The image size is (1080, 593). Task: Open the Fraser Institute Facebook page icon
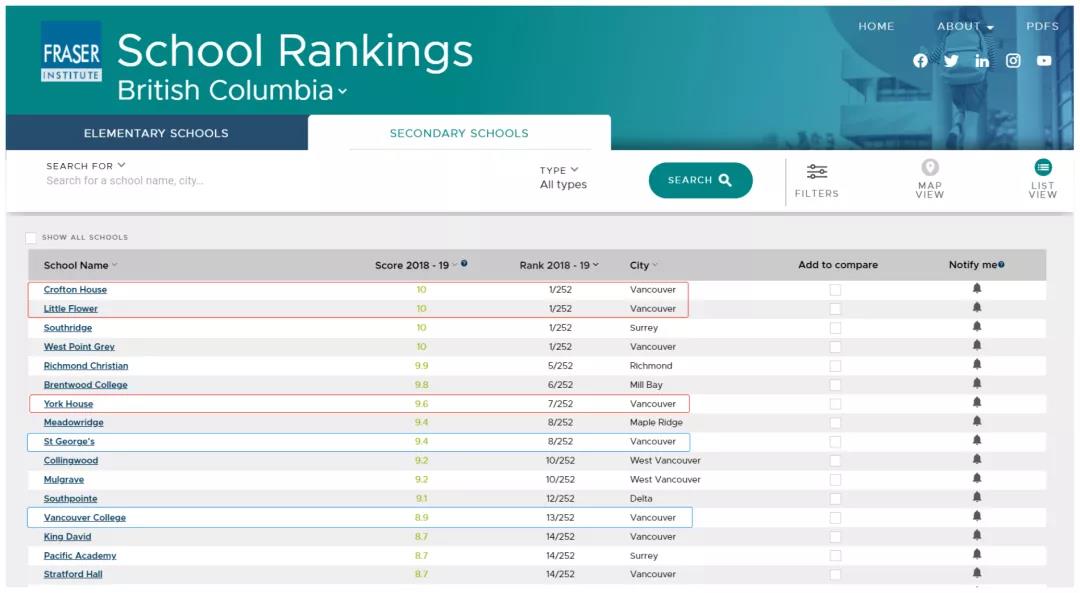click(x=920, y=61)
